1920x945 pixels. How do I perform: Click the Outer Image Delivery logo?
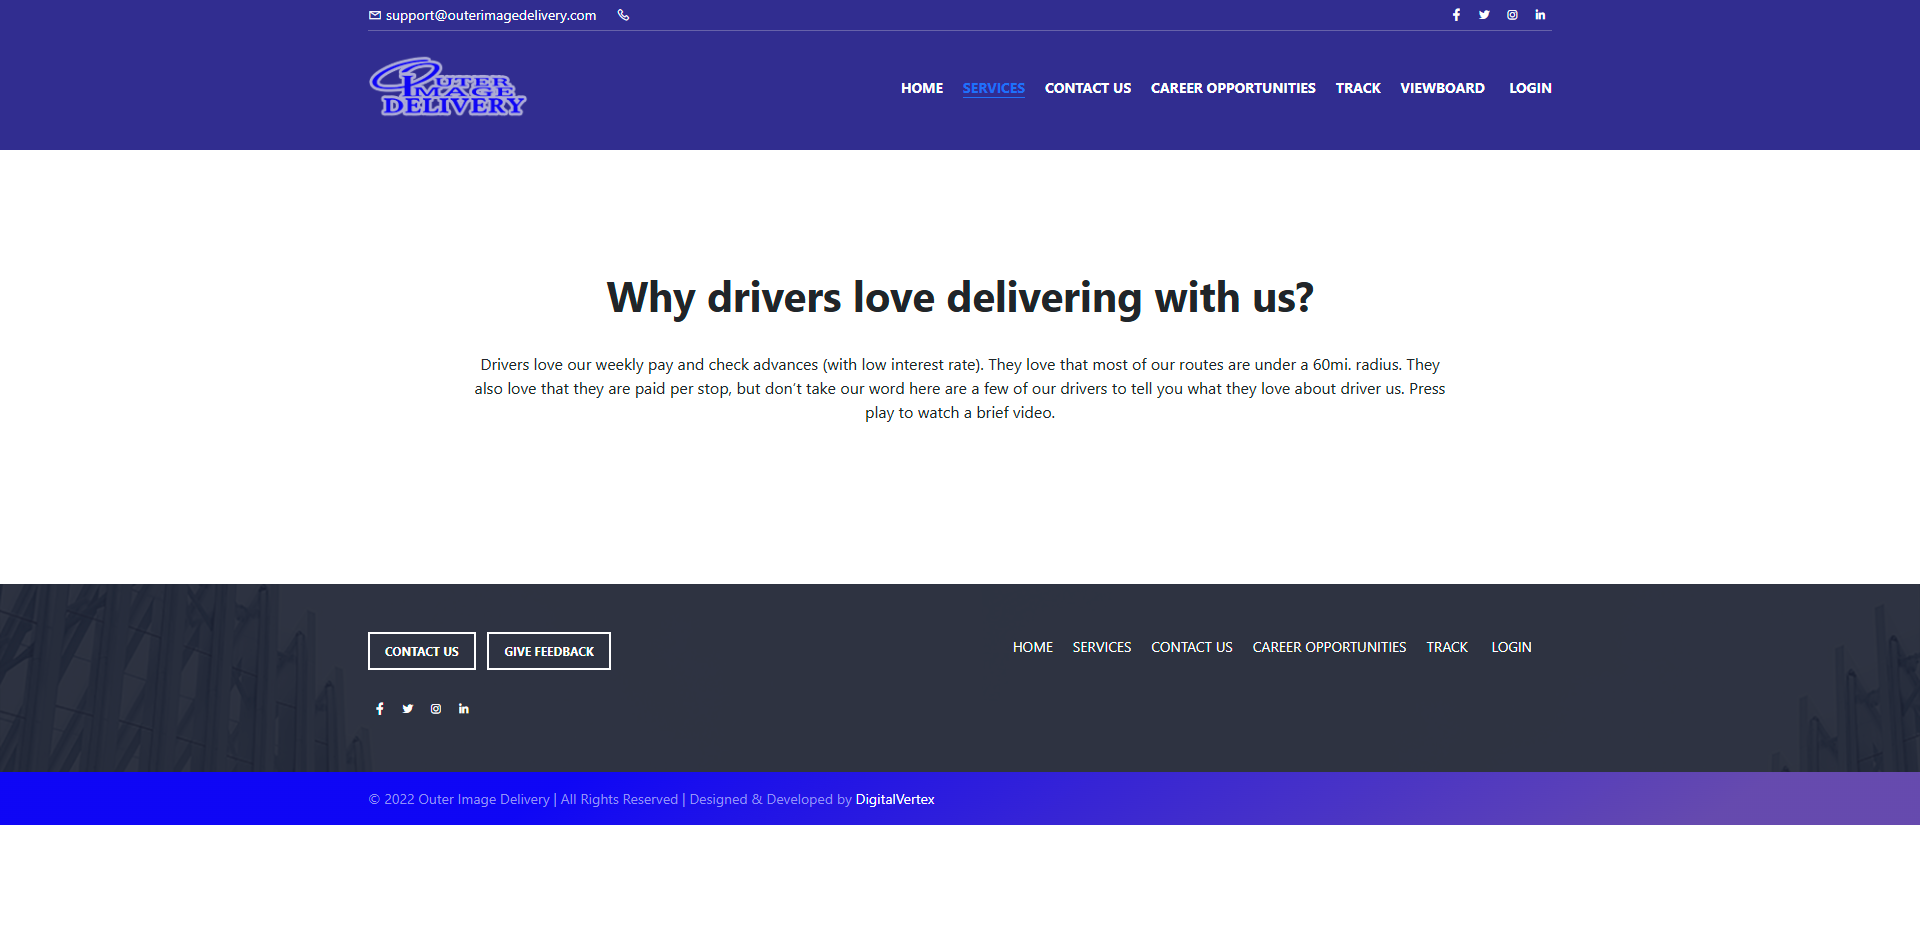[447, 87]
